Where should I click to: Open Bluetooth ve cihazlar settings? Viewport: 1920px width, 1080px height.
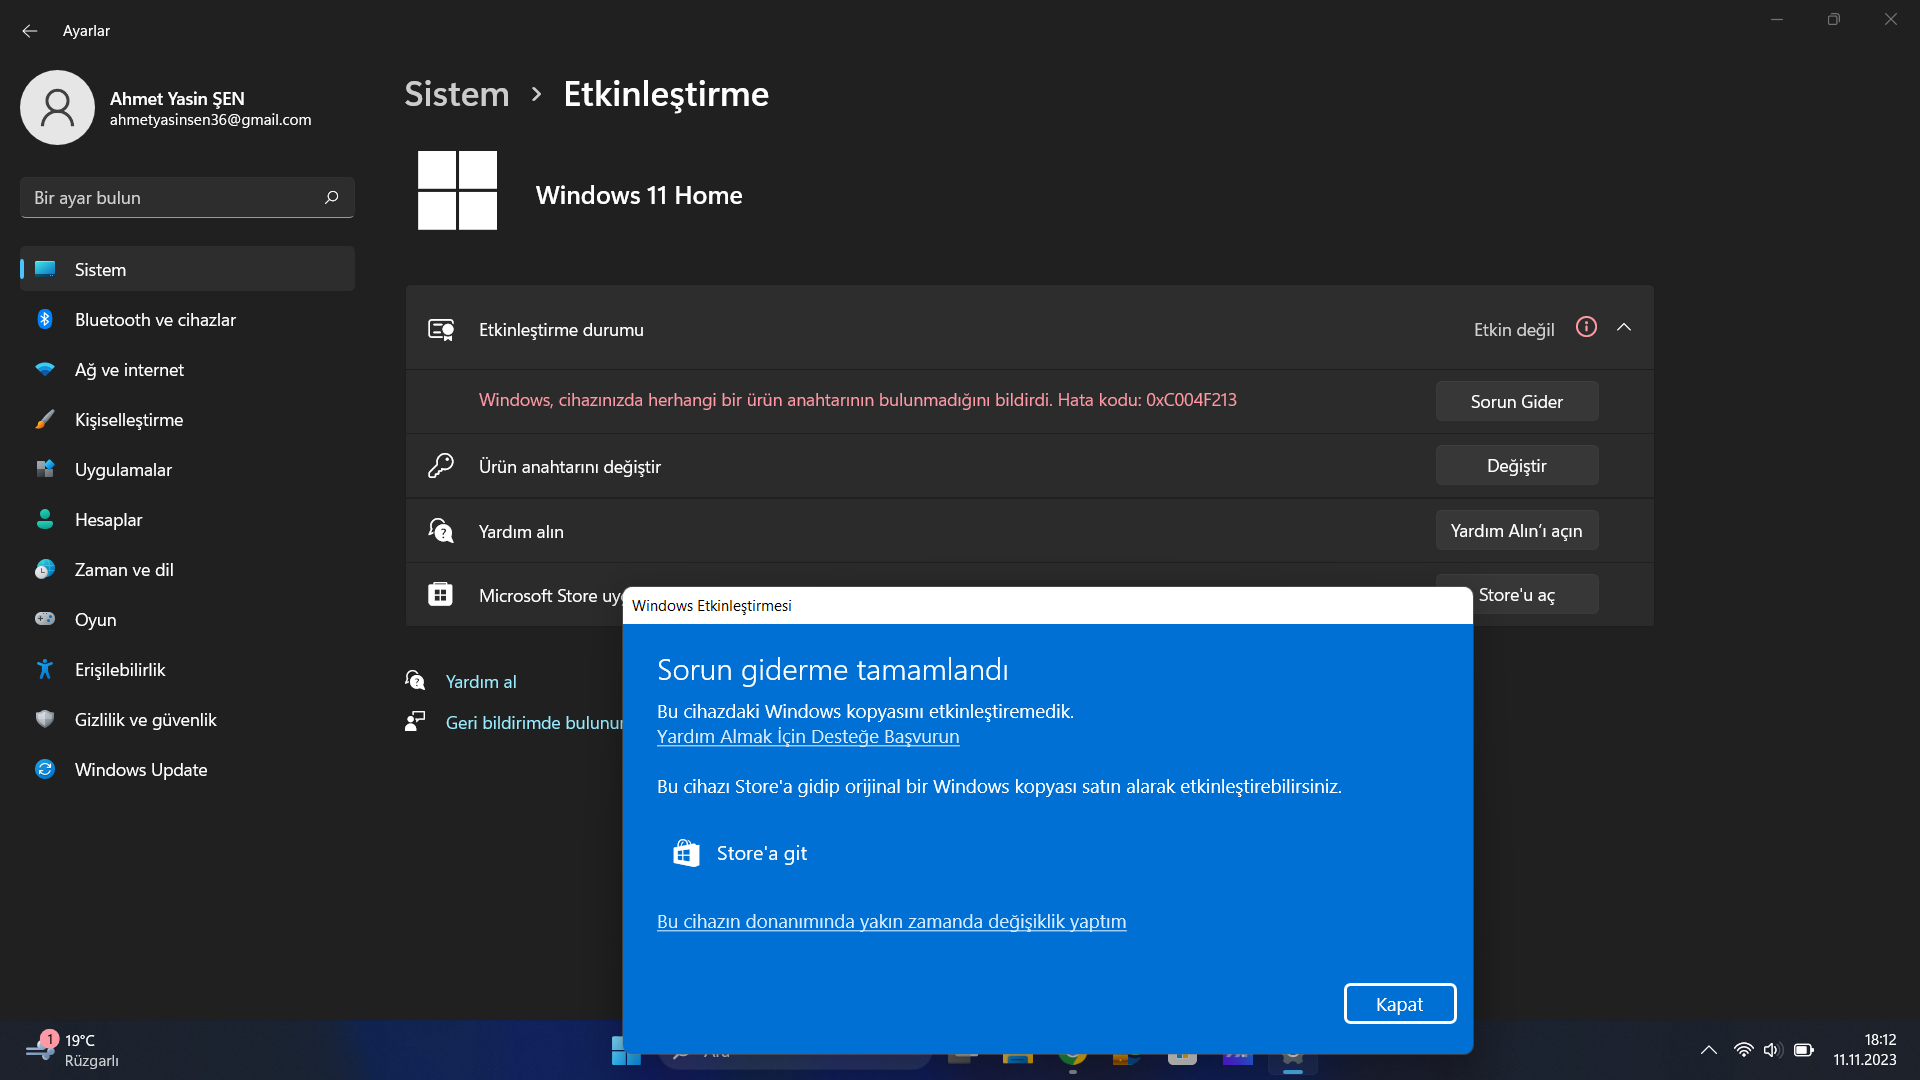(x=155, y=320)
